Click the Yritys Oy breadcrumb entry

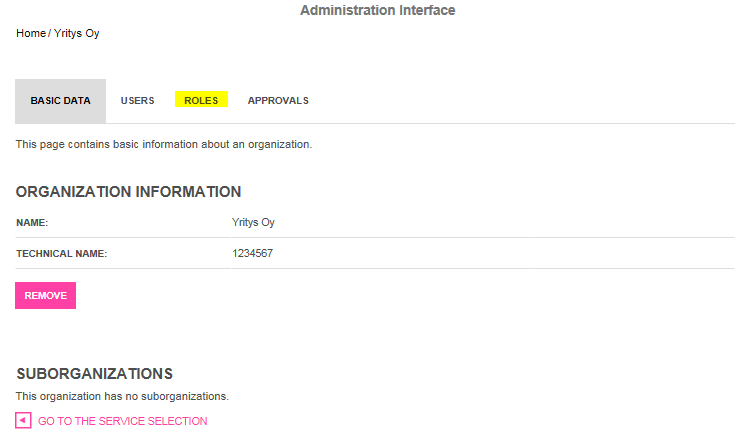[76, 34]
